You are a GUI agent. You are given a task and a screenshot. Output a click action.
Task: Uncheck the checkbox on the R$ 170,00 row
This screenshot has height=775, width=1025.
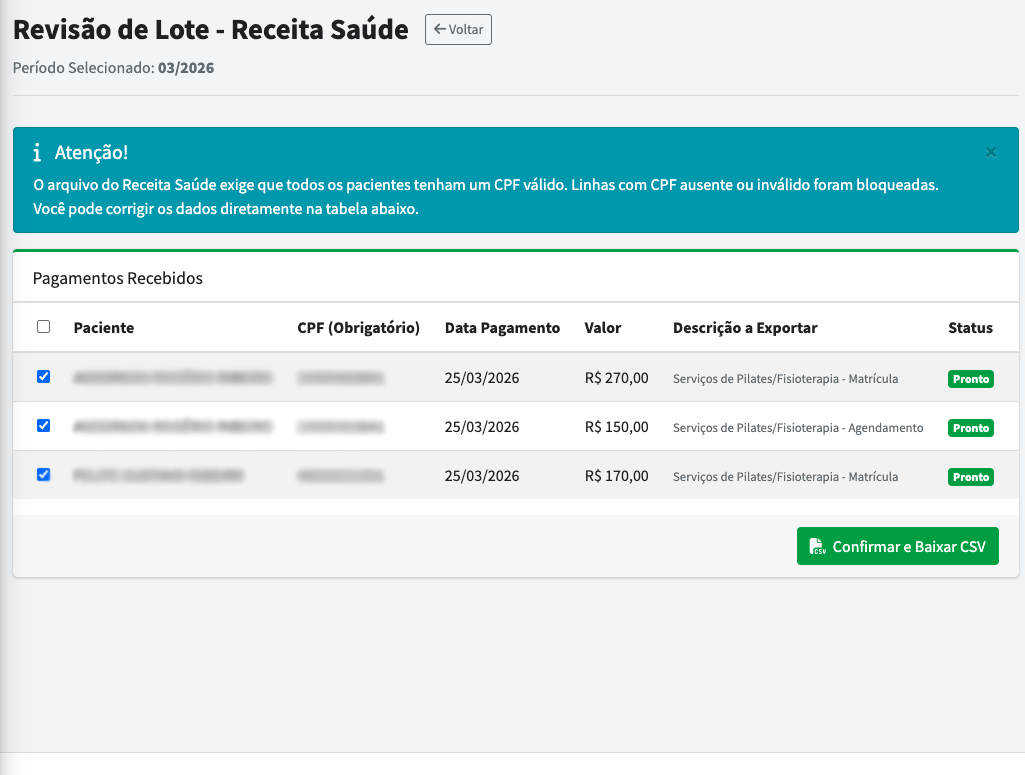(x=42, y=475)
